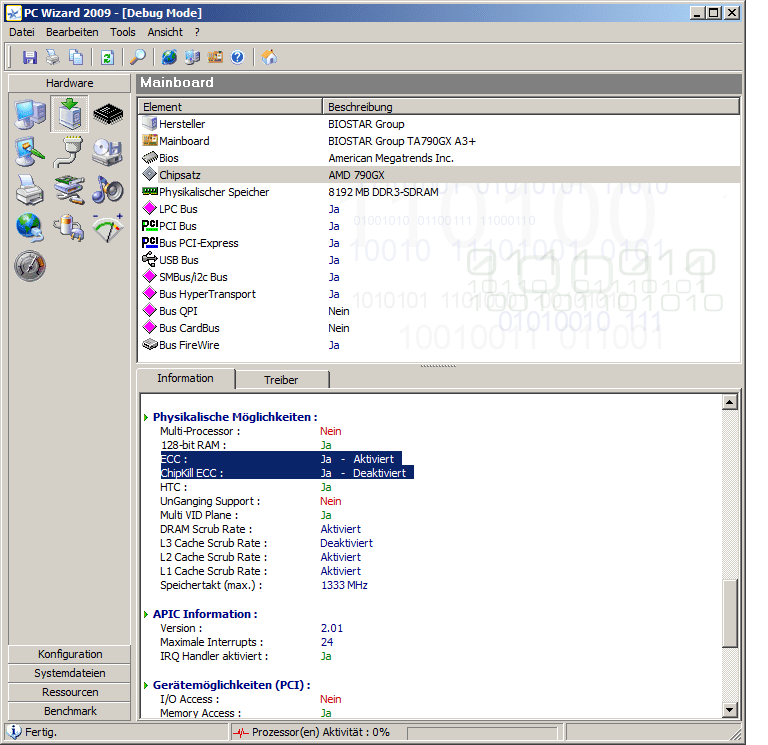Select the Bios row
Viewport: 768px width, 745px height.
coord(439,158)
